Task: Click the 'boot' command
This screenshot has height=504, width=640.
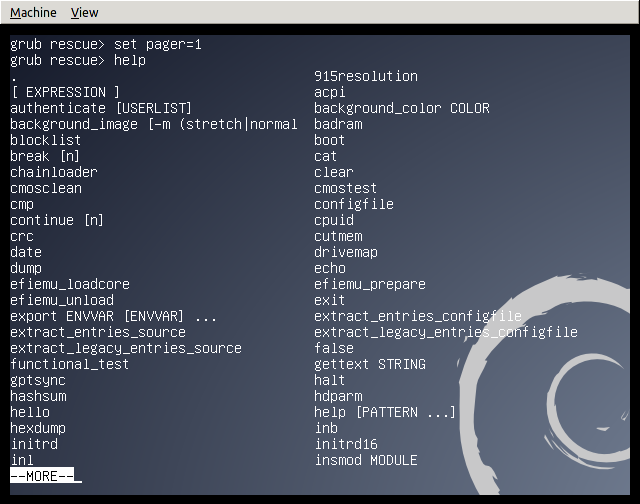Action: 329,140
